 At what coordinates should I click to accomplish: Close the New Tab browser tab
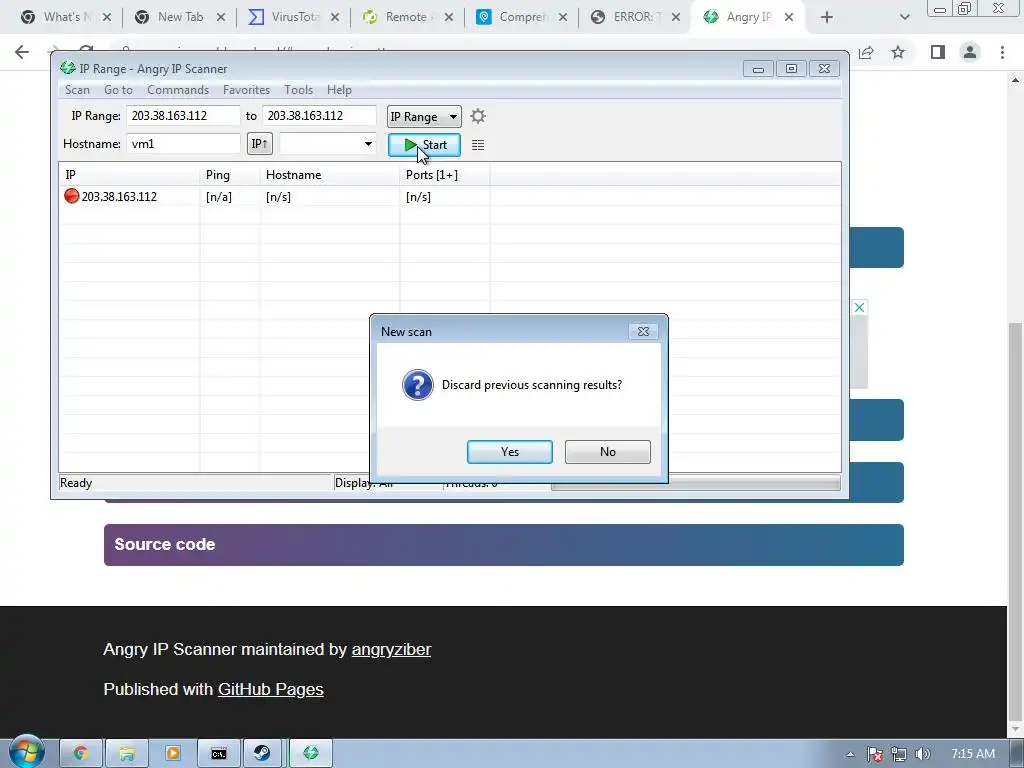coord(221,17)
